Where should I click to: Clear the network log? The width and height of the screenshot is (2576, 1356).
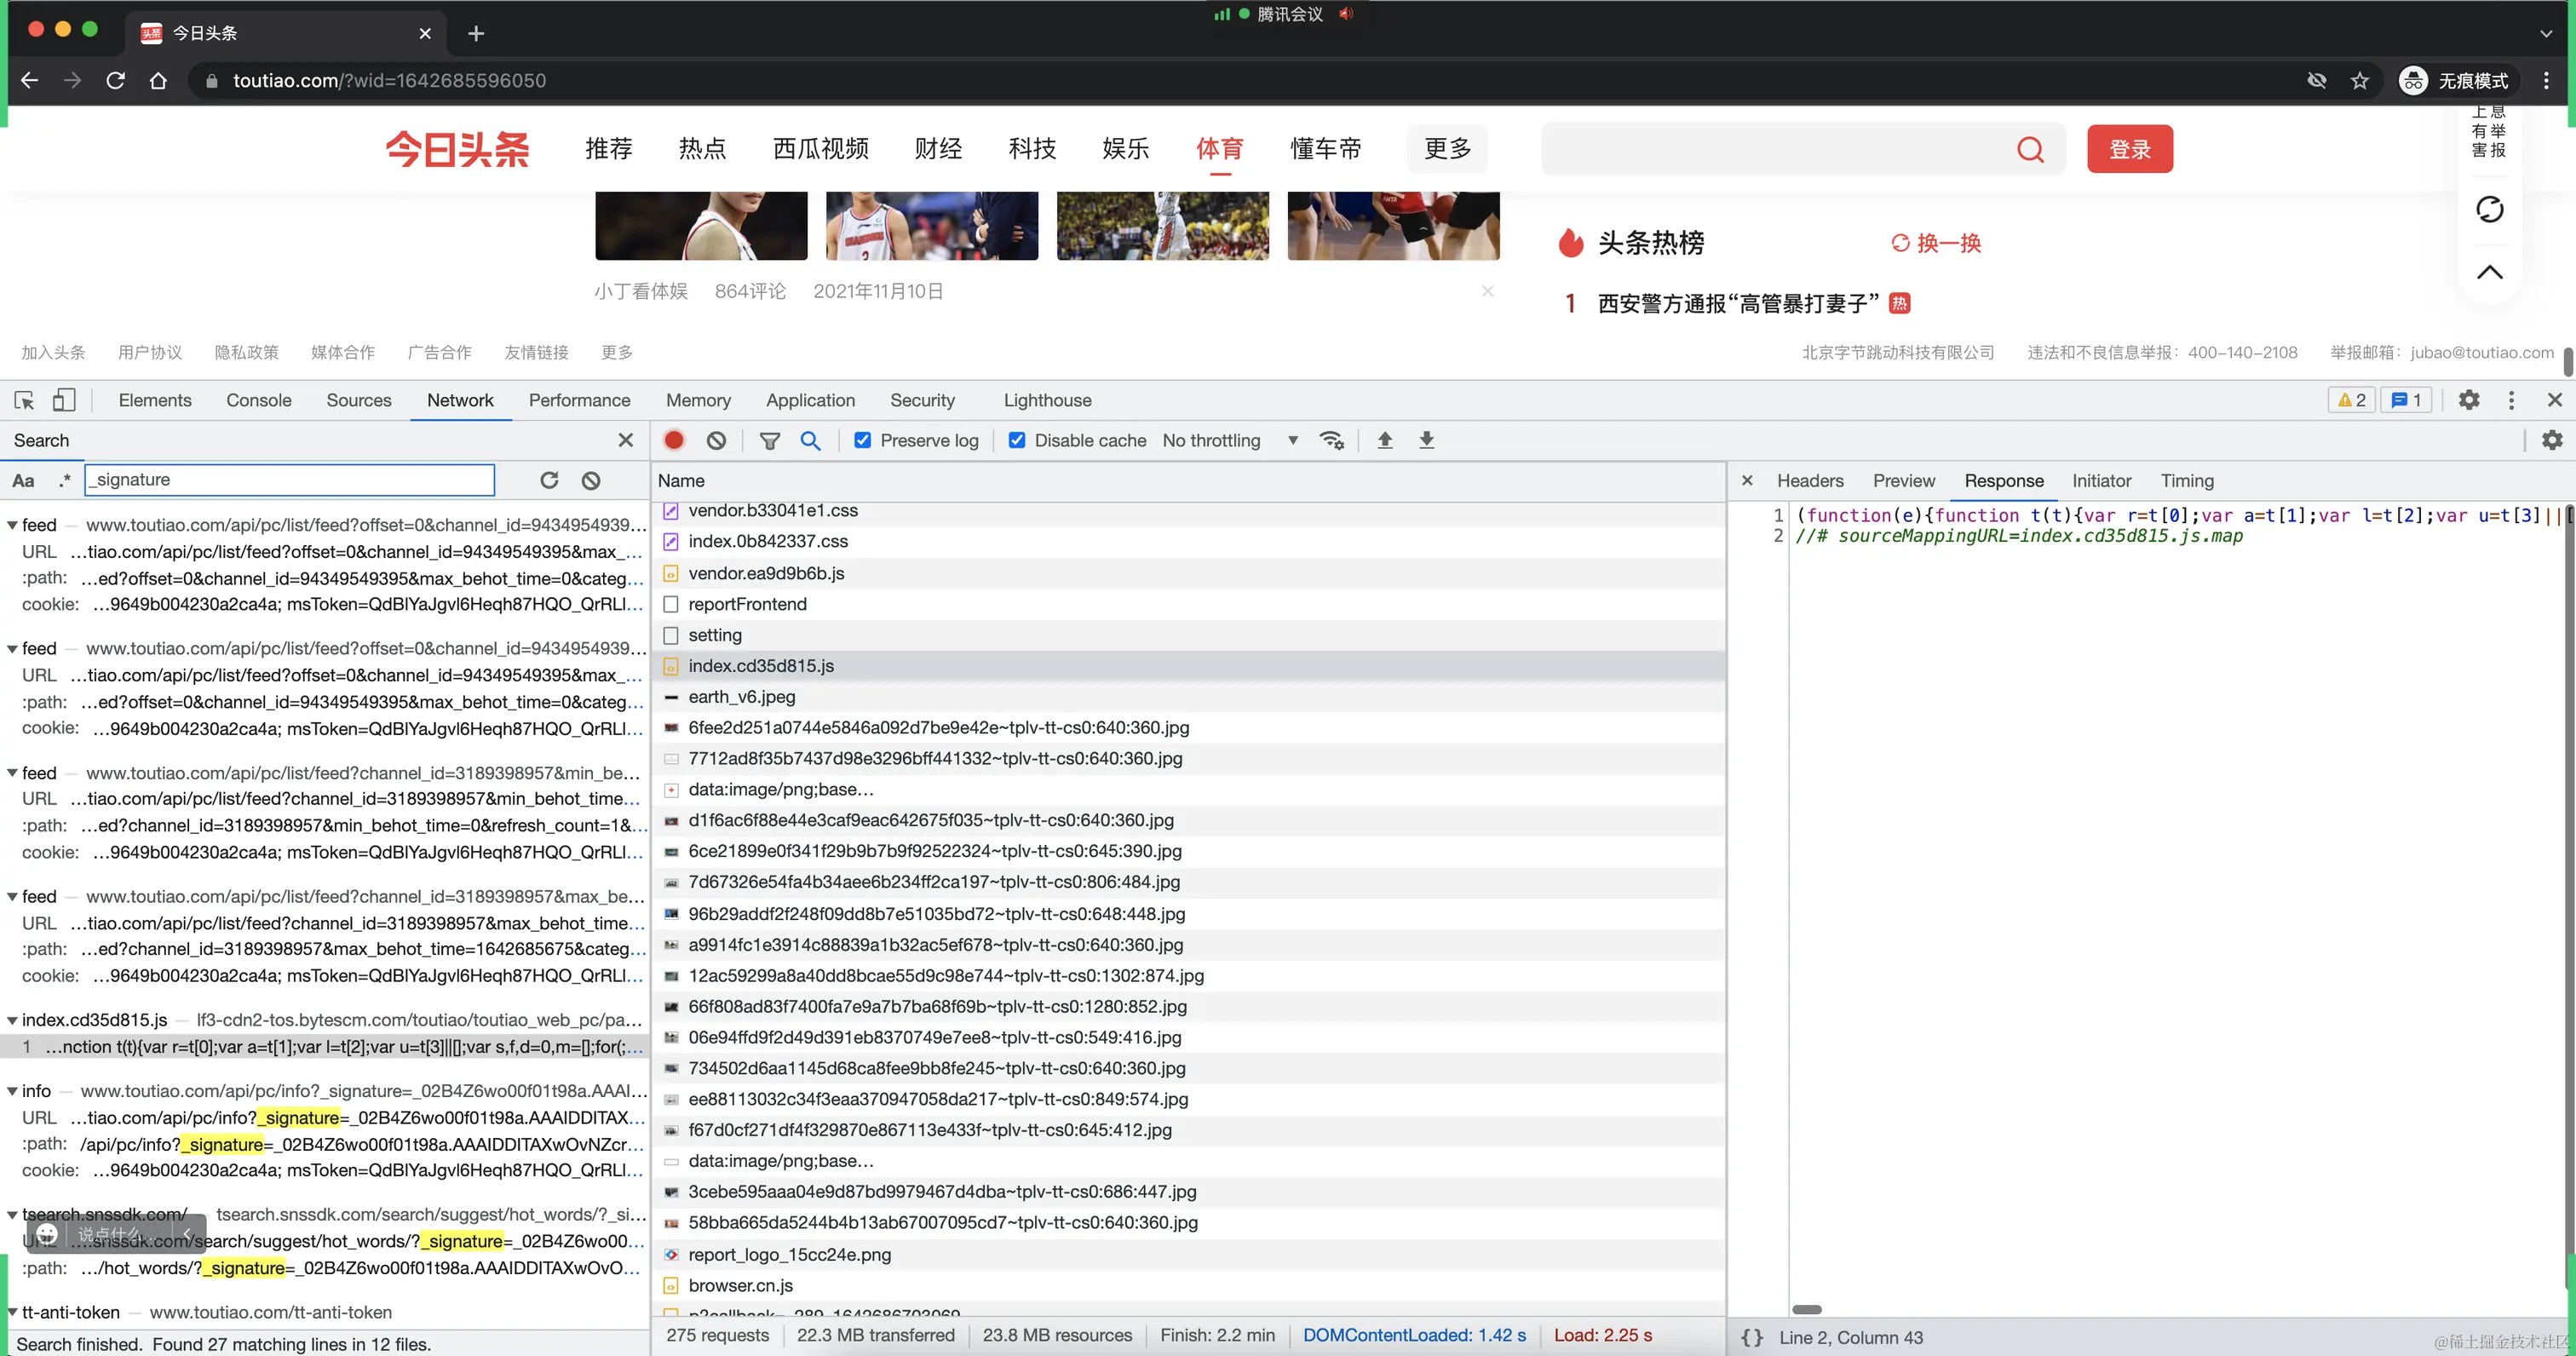(716, 440)
